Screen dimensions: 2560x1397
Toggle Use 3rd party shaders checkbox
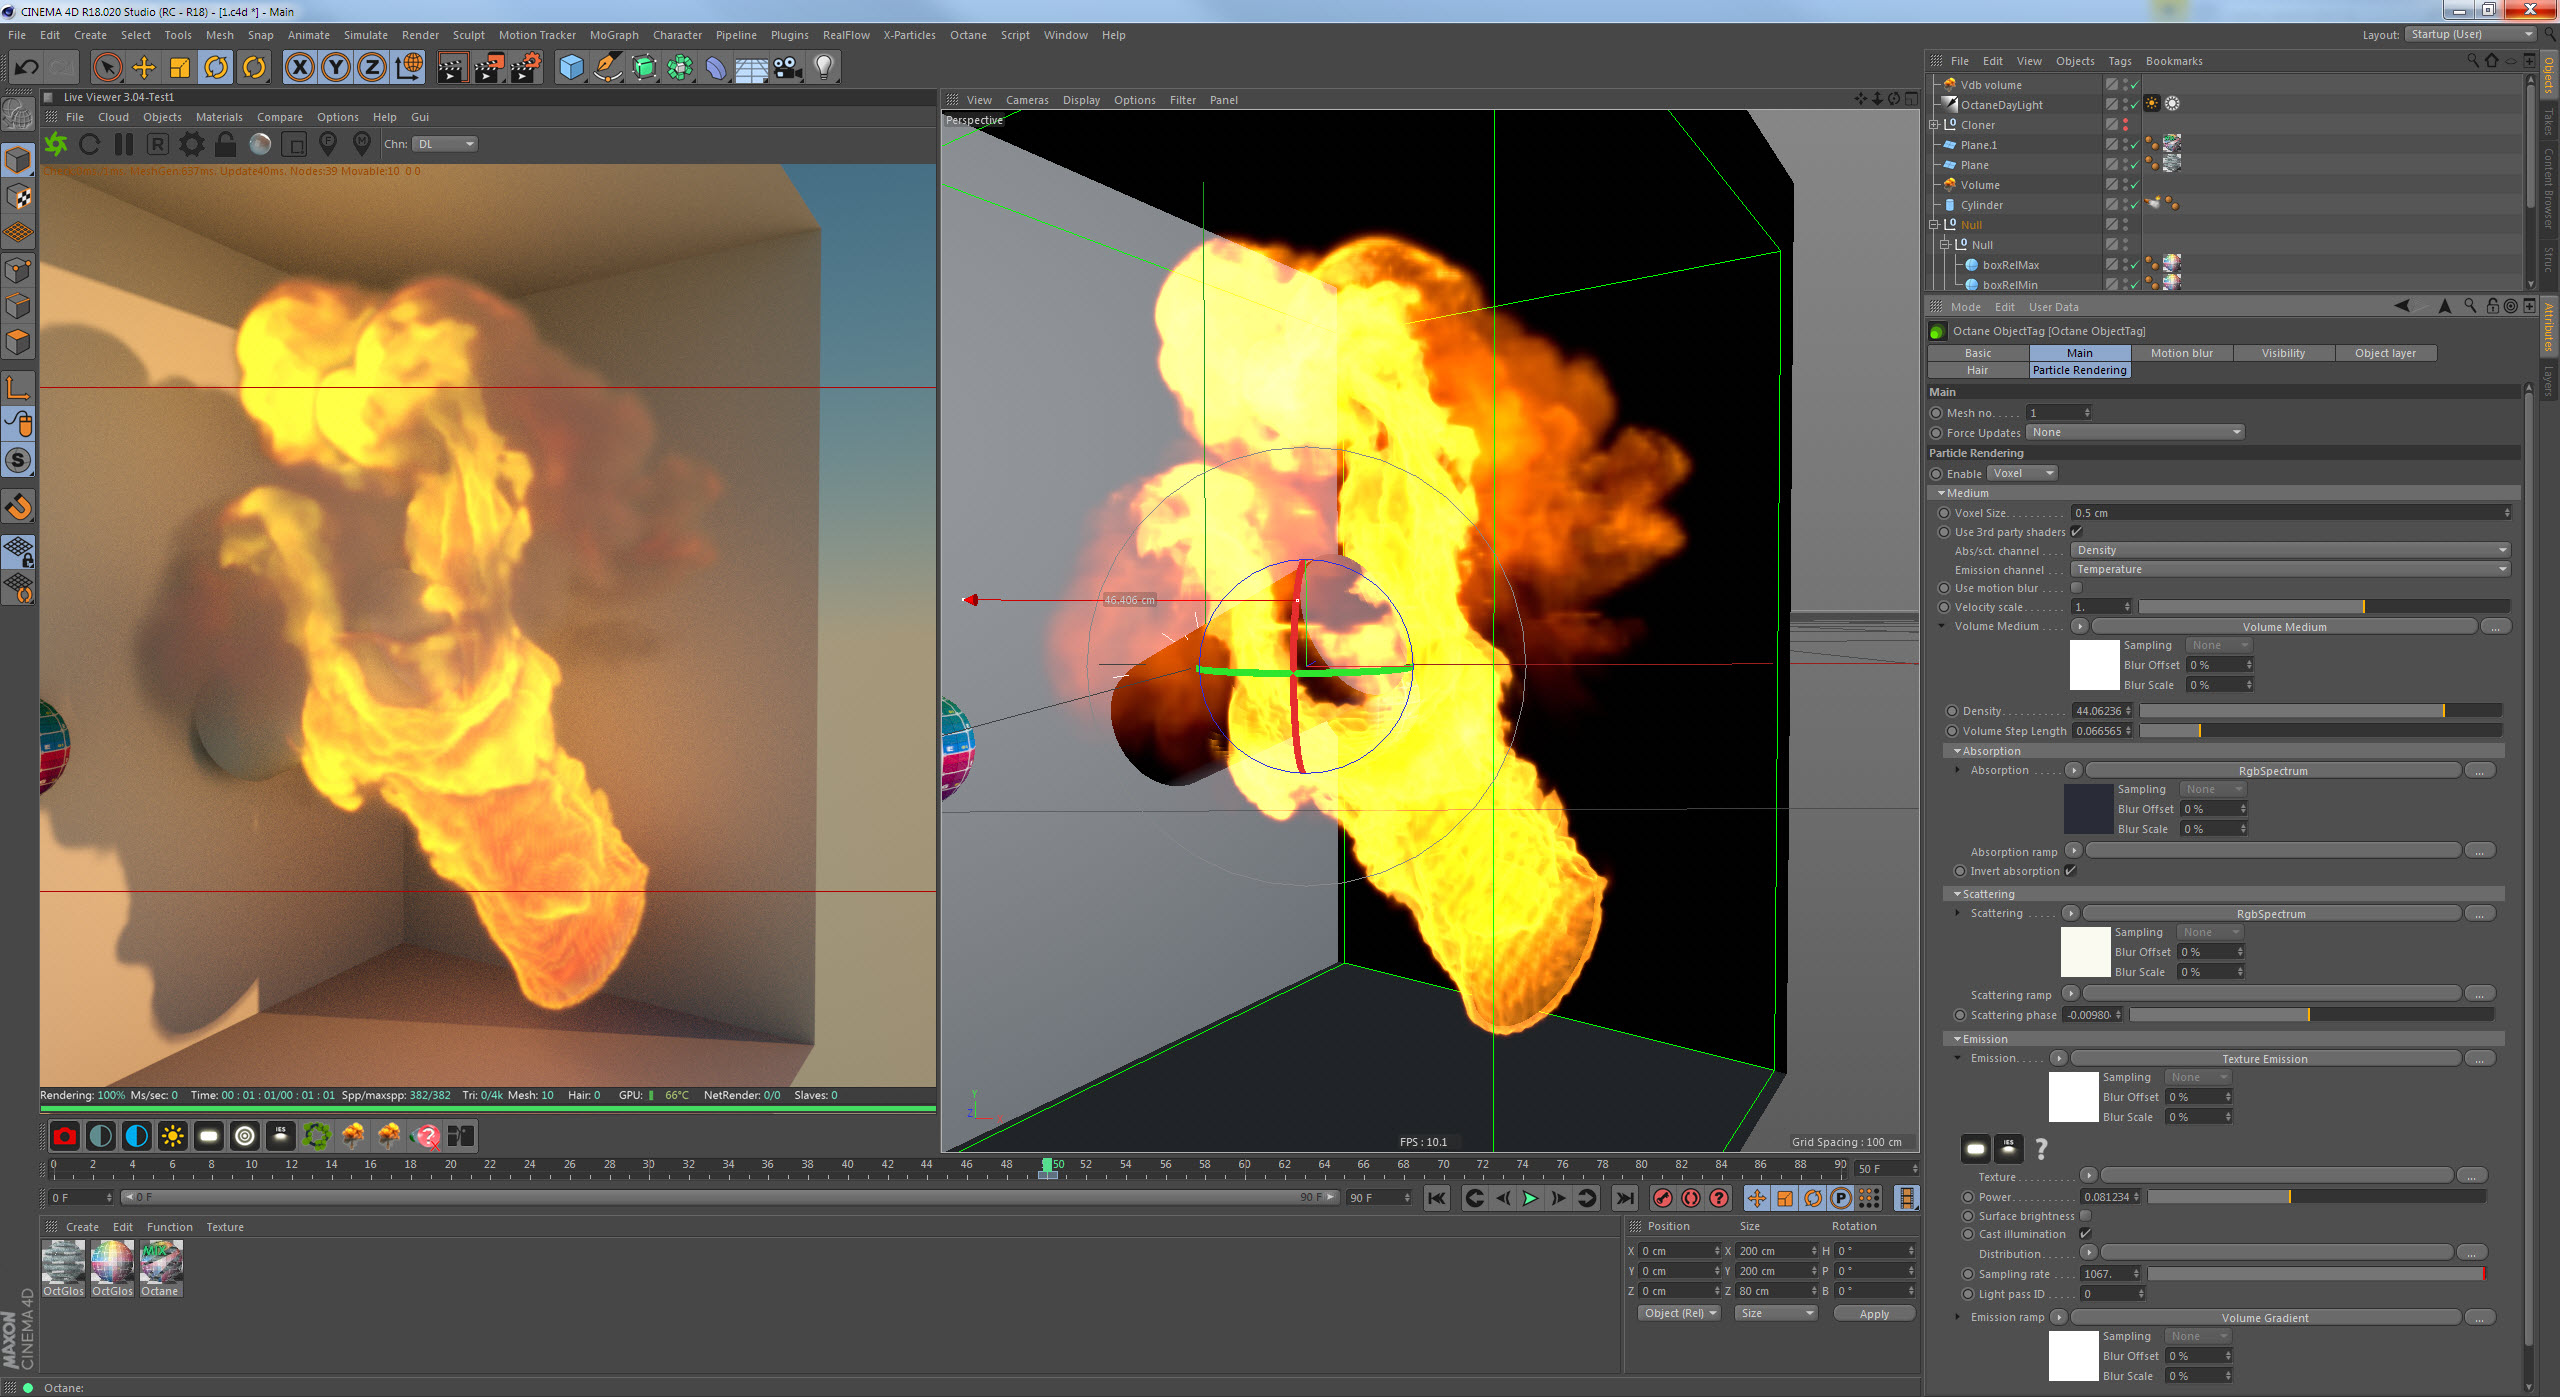pyautogui.click(x=2077, y=532)
